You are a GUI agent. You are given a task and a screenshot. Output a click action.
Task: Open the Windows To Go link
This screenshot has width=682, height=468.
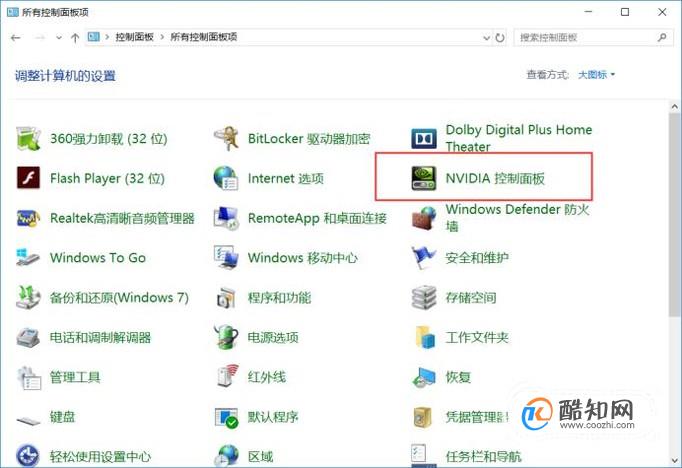coord(98,257)
